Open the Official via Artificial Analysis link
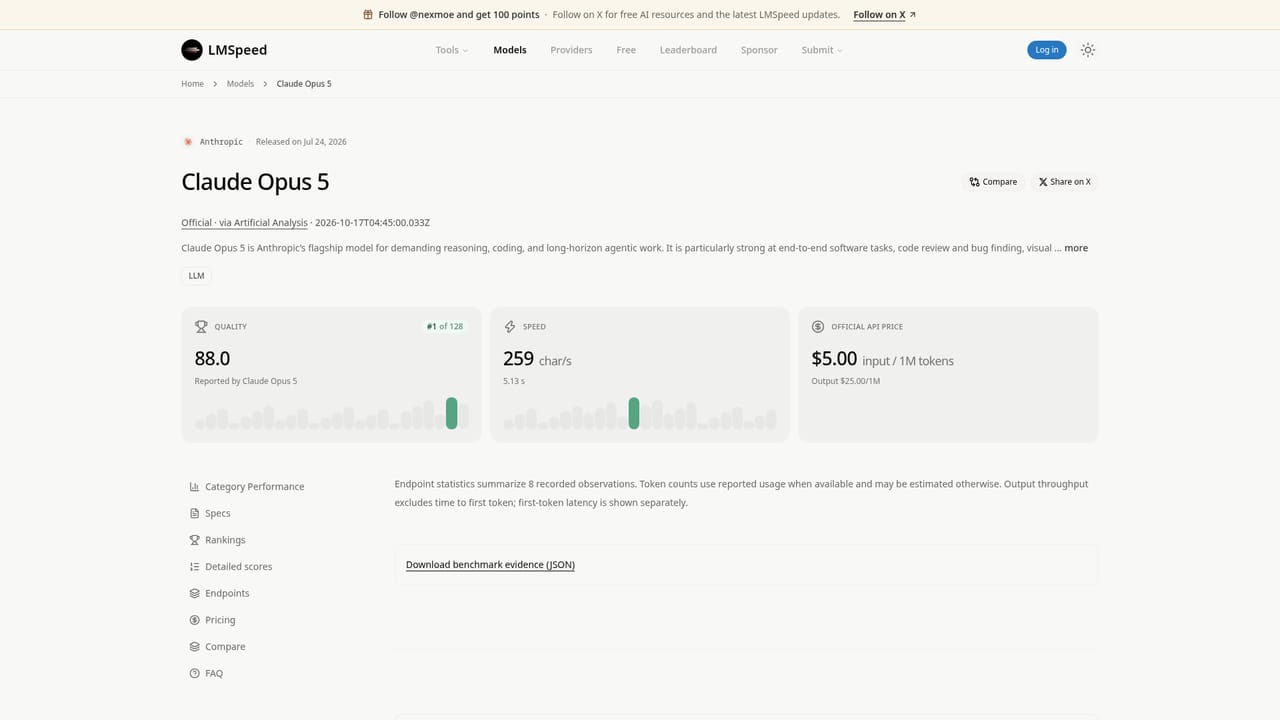The image size is (1280, 720). click(244, 223)
